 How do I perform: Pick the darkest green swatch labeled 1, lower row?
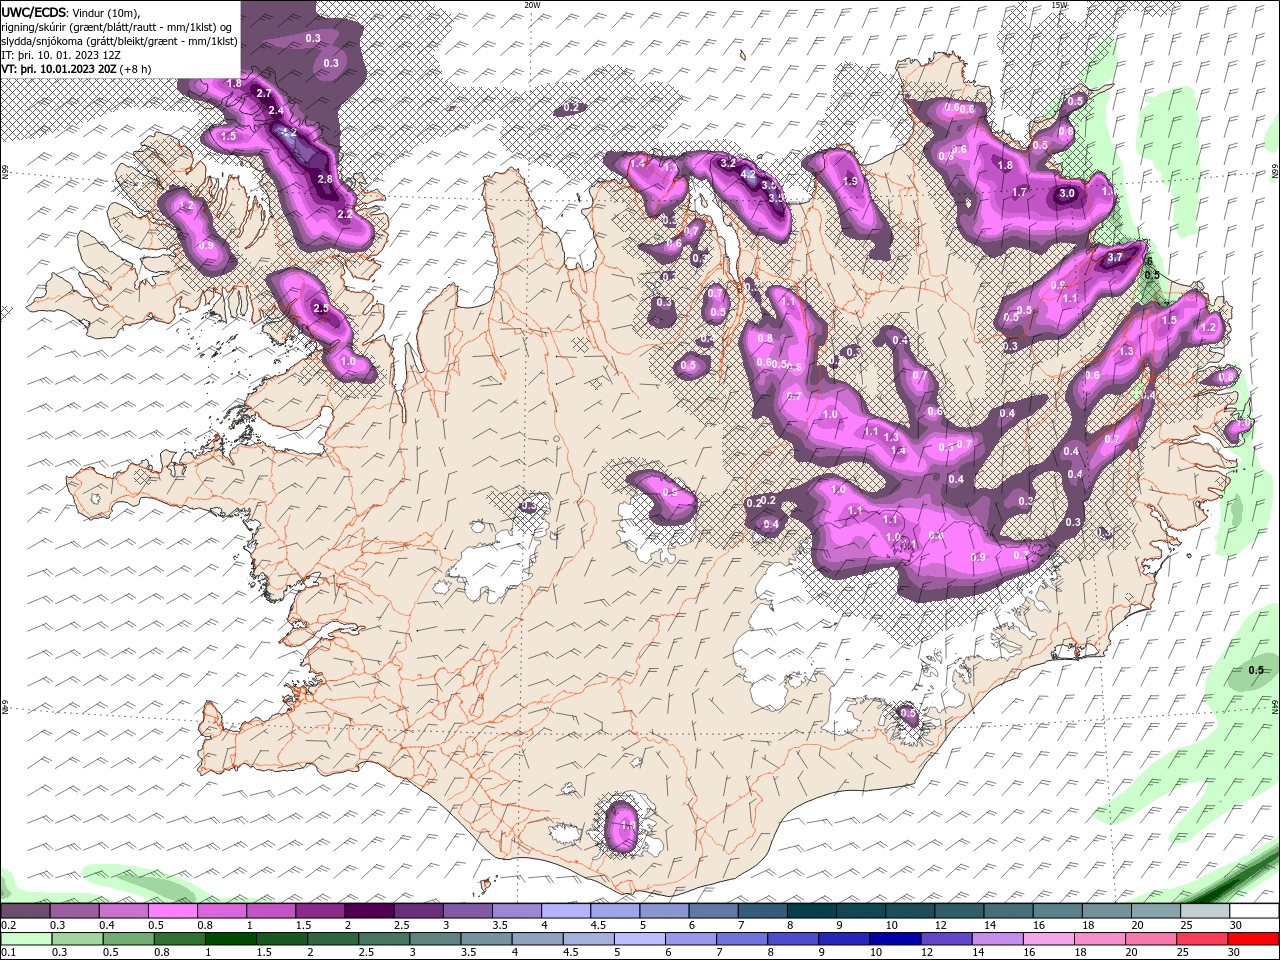231,939
